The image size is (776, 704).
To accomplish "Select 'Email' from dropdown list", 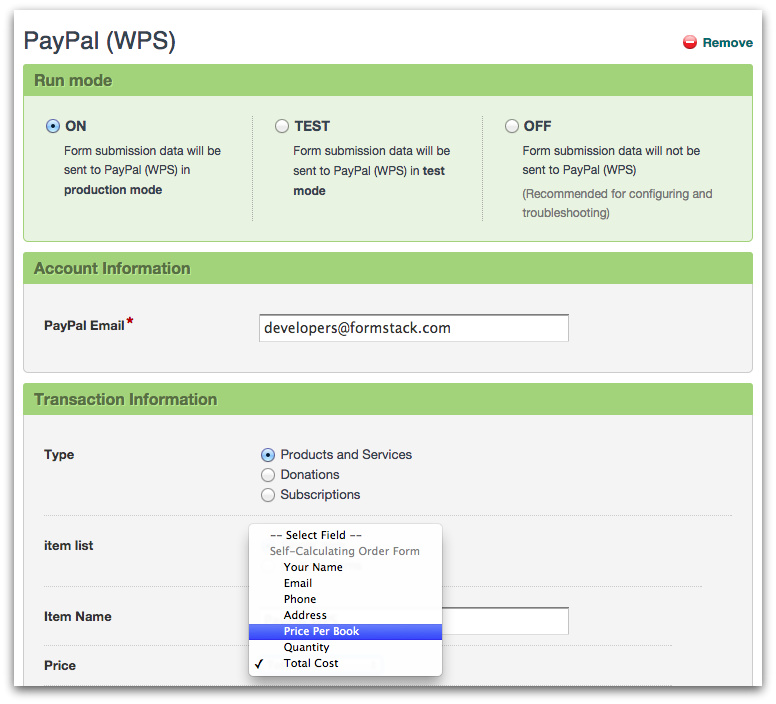I will pos(298,583).
